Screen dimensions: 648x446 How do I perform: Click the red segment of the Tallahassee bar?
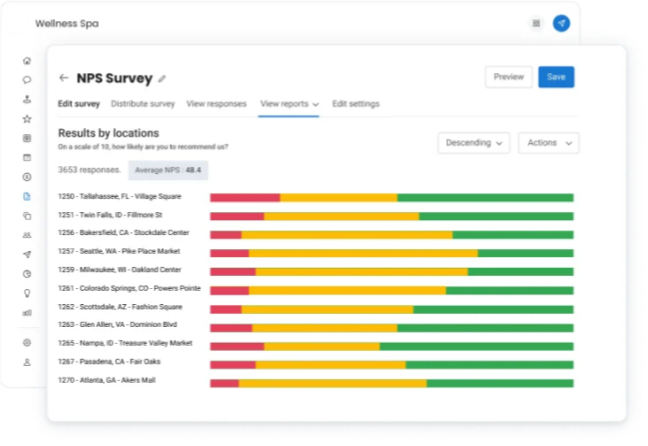244,198
